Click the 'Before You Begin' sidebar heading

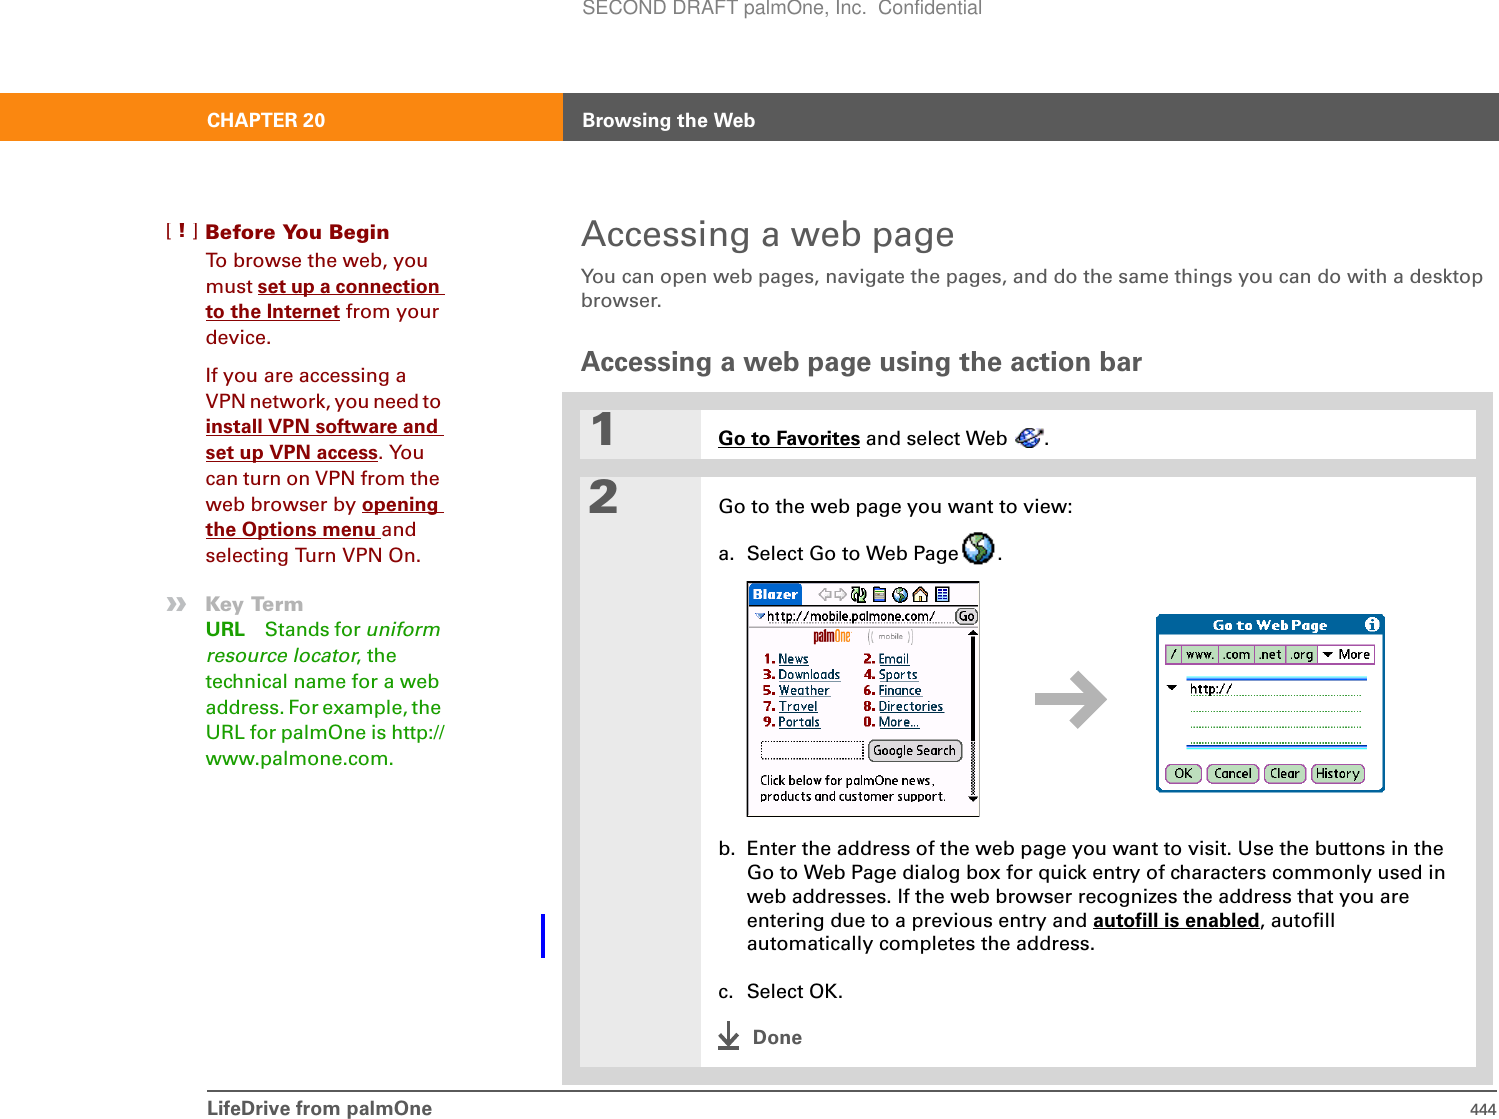(x=297, y=232)
